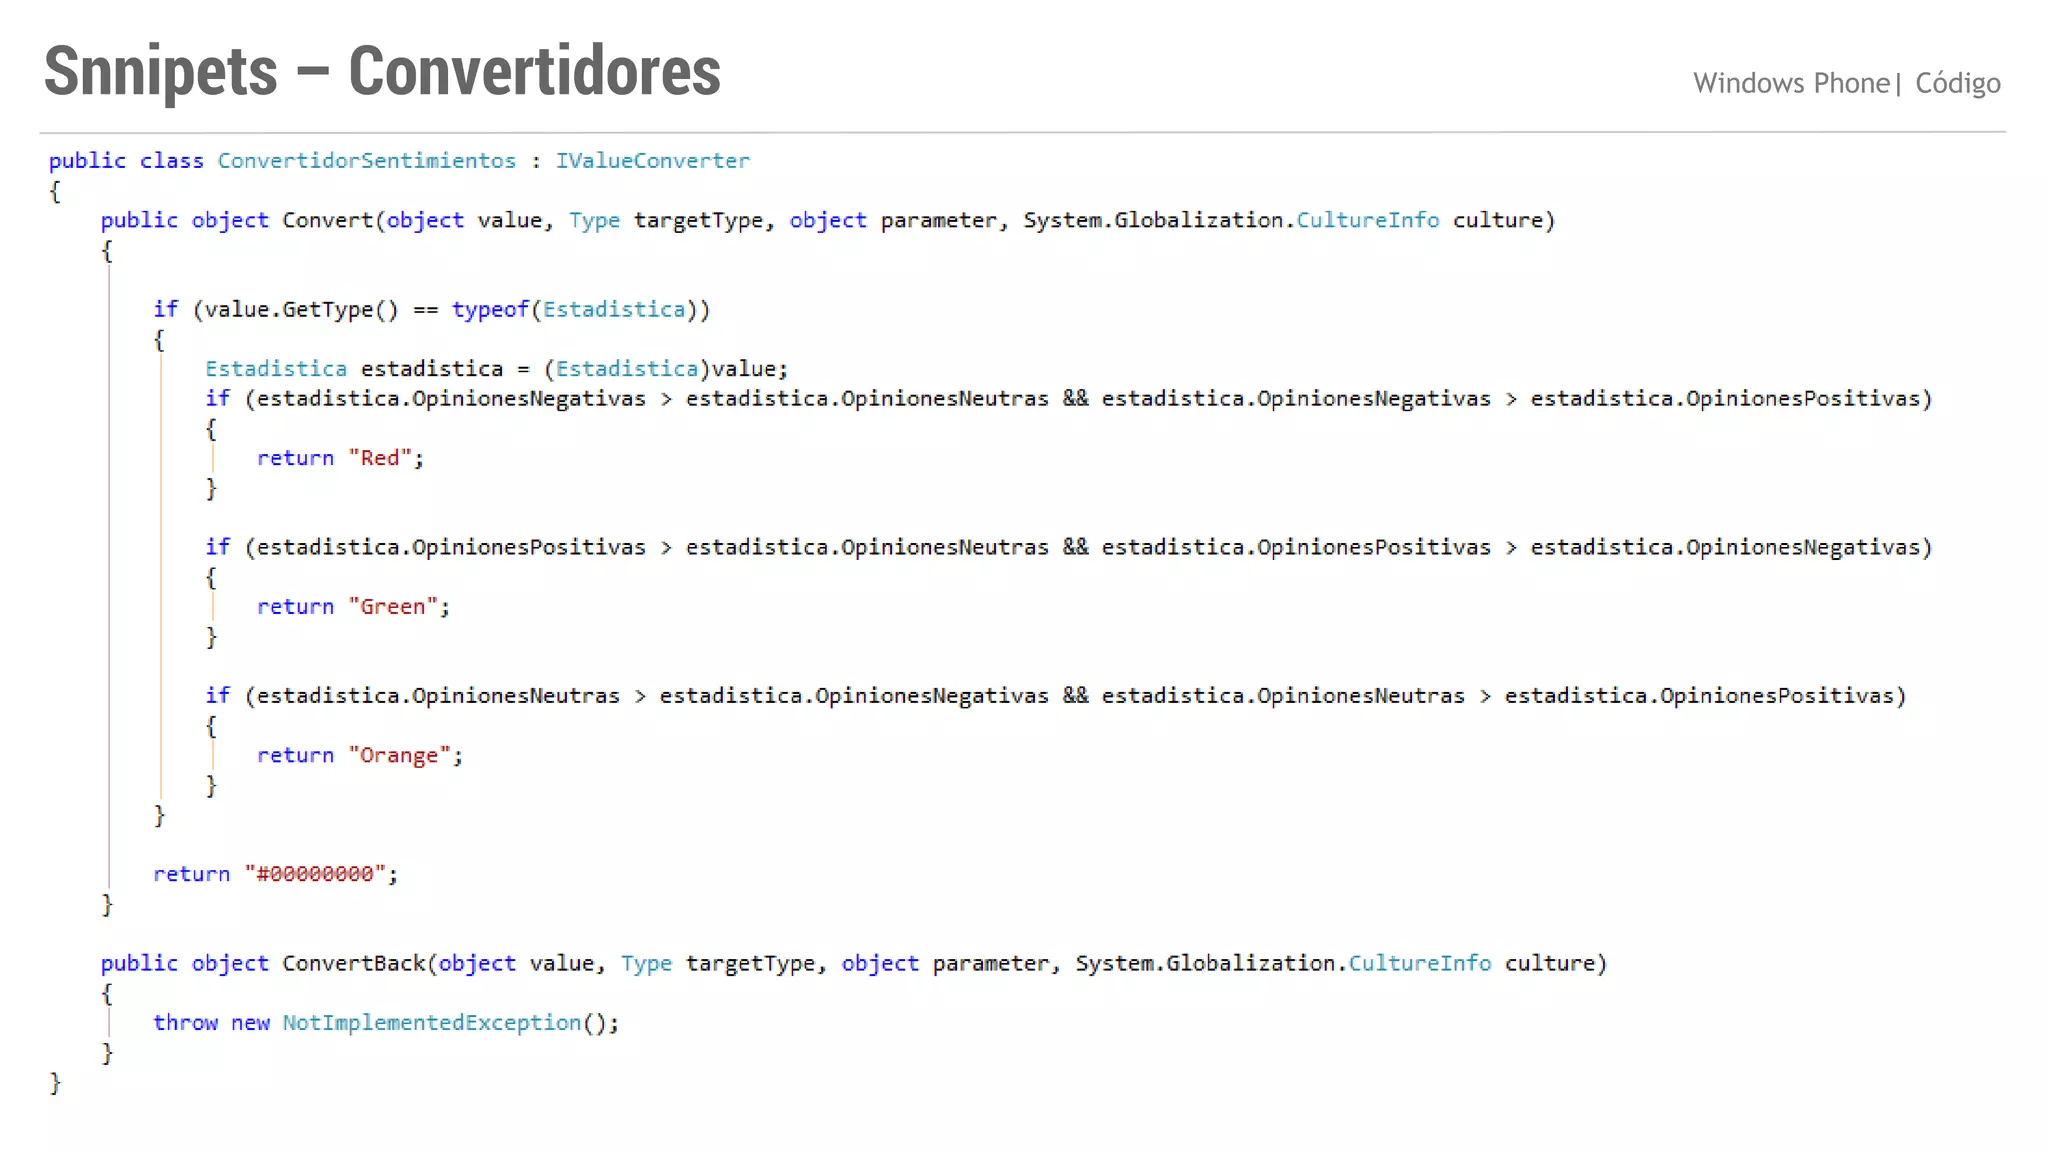
Task: Click 'Estadistica' type in the variable declaration
Action: 276,369
